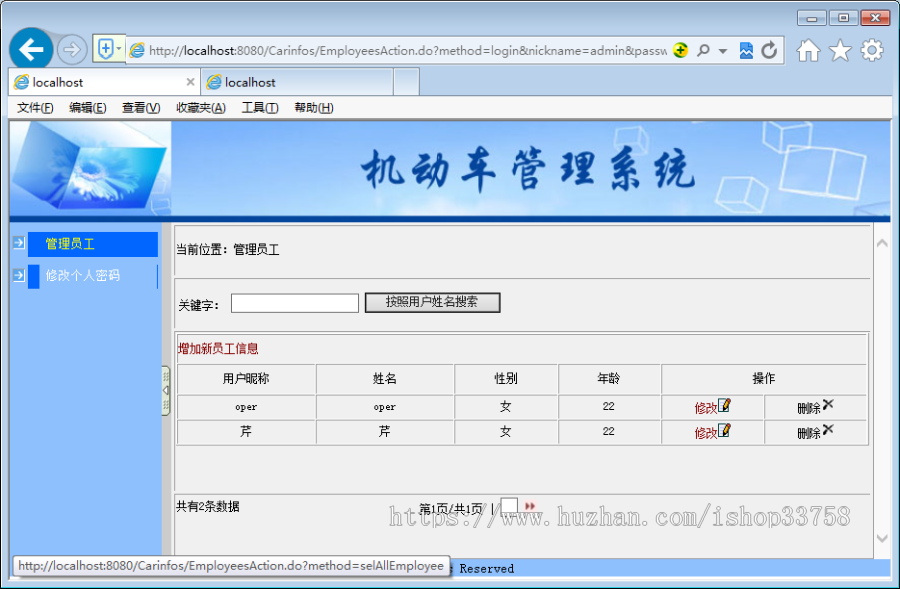This screenshot has height=589, width=900.
Task: Click the delete X icon in 芹 row
Action: [828, 429]
